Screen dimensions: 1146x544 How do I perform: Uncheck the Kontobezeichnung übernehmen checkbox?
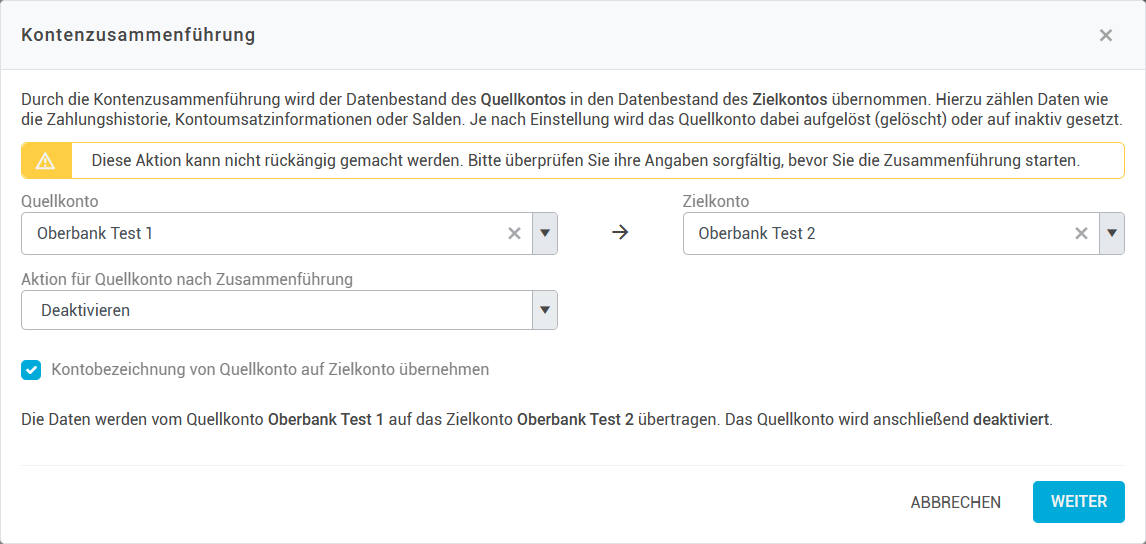click(31, 370)
